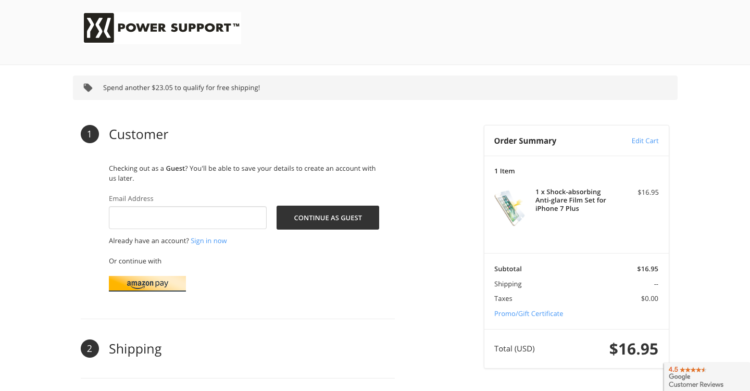Expand the Promo/Gift Certificate link
The image size is (750, 391).
point(529,313)
